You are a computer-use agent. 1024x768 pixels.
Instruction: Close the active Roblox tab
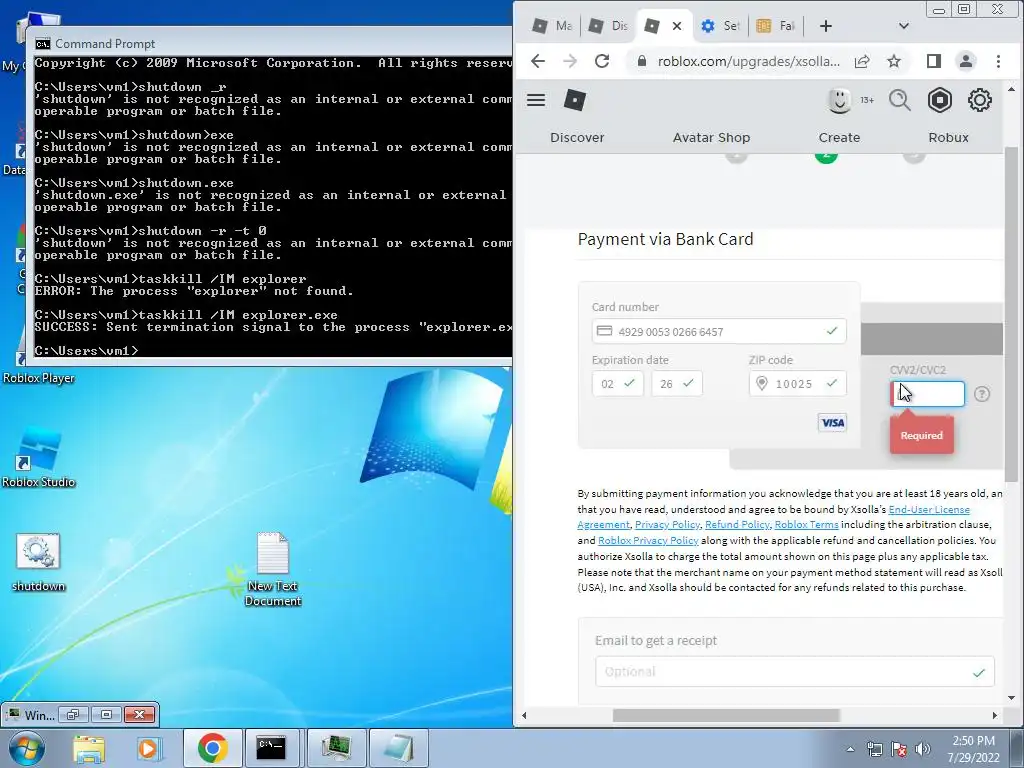677,25
